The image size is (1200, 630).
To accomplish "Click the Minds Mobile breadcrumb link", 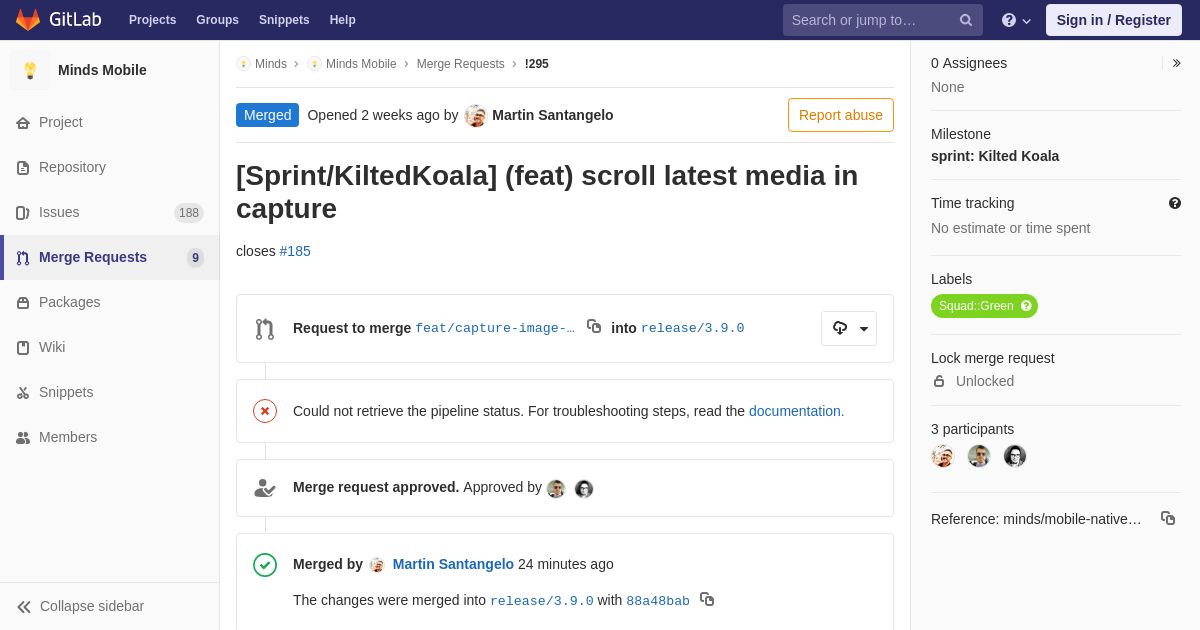I will click(361, 64).
